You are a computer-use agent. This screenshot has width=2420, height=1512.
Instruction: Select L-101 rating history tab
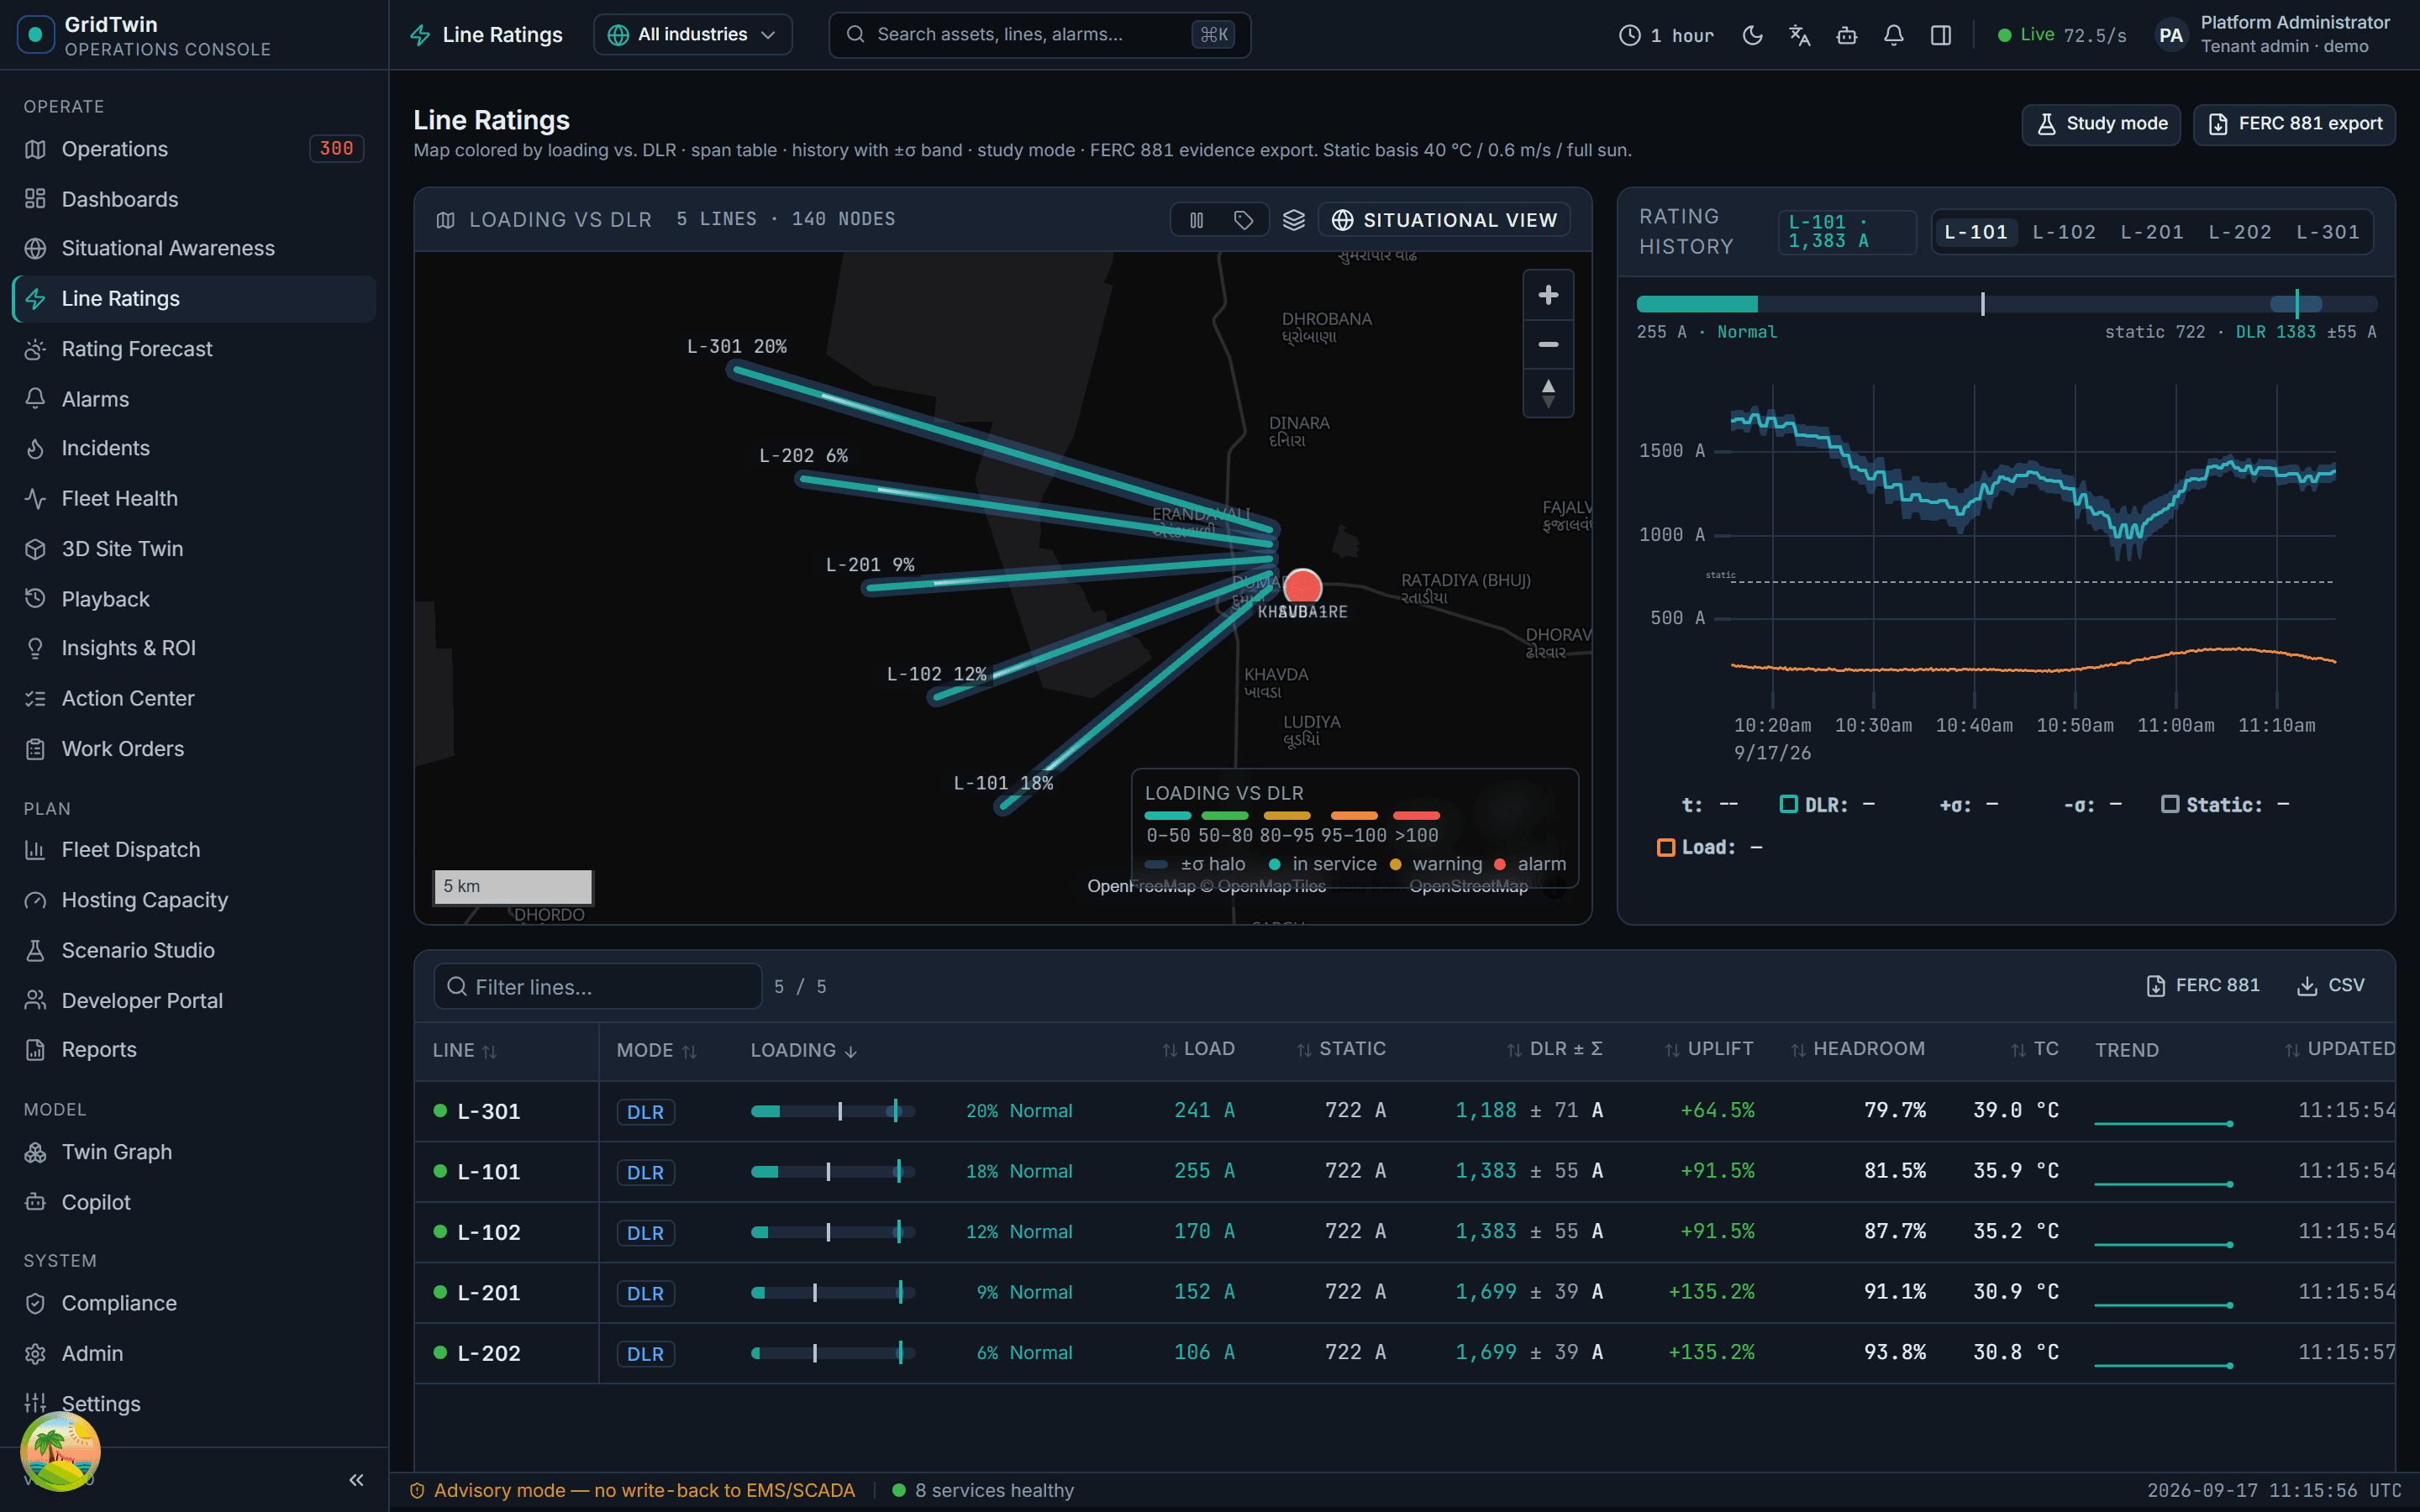(x=1976, y=232)
